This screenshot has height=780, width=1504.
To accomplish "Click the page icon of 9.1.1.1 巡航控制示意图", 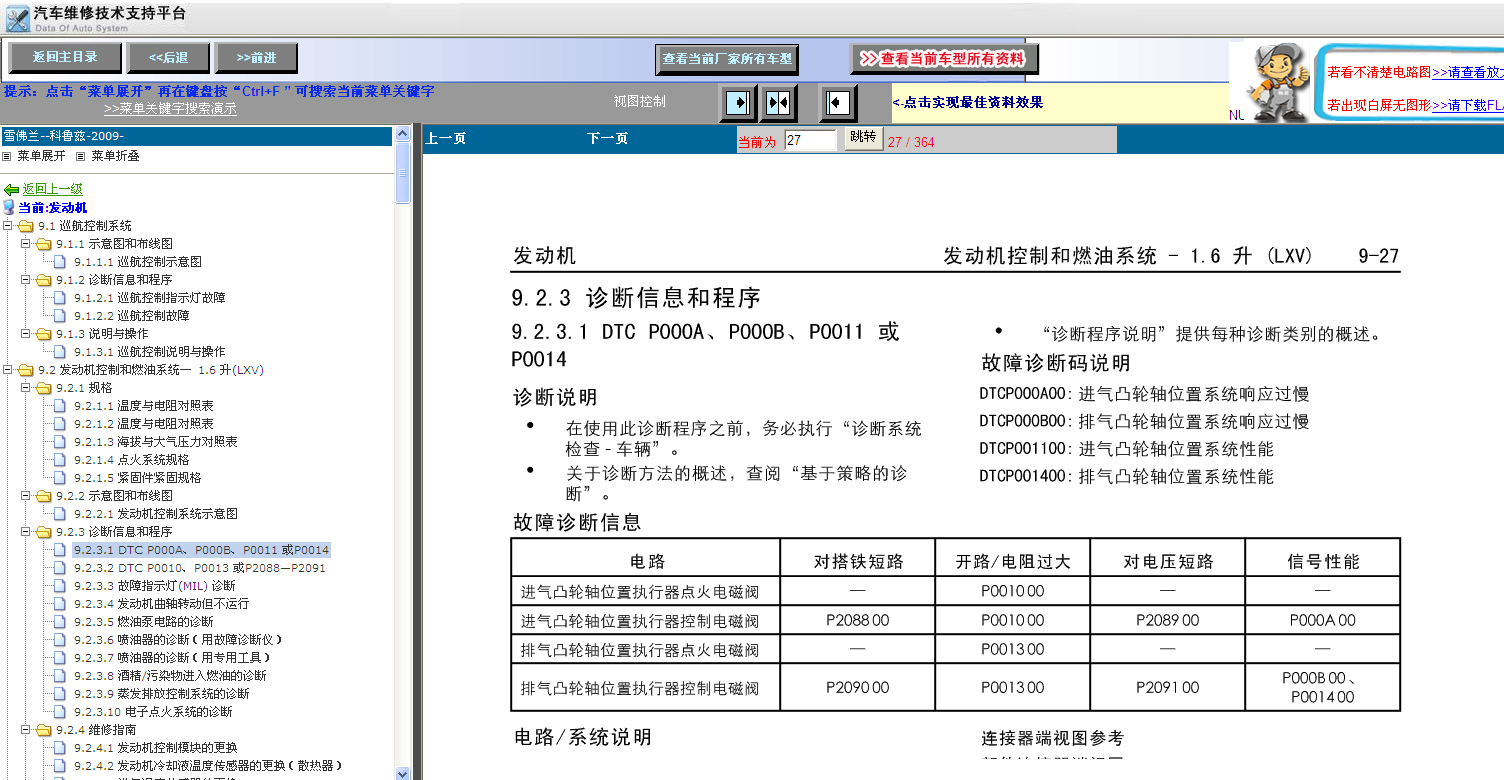I will coord(60,262).
